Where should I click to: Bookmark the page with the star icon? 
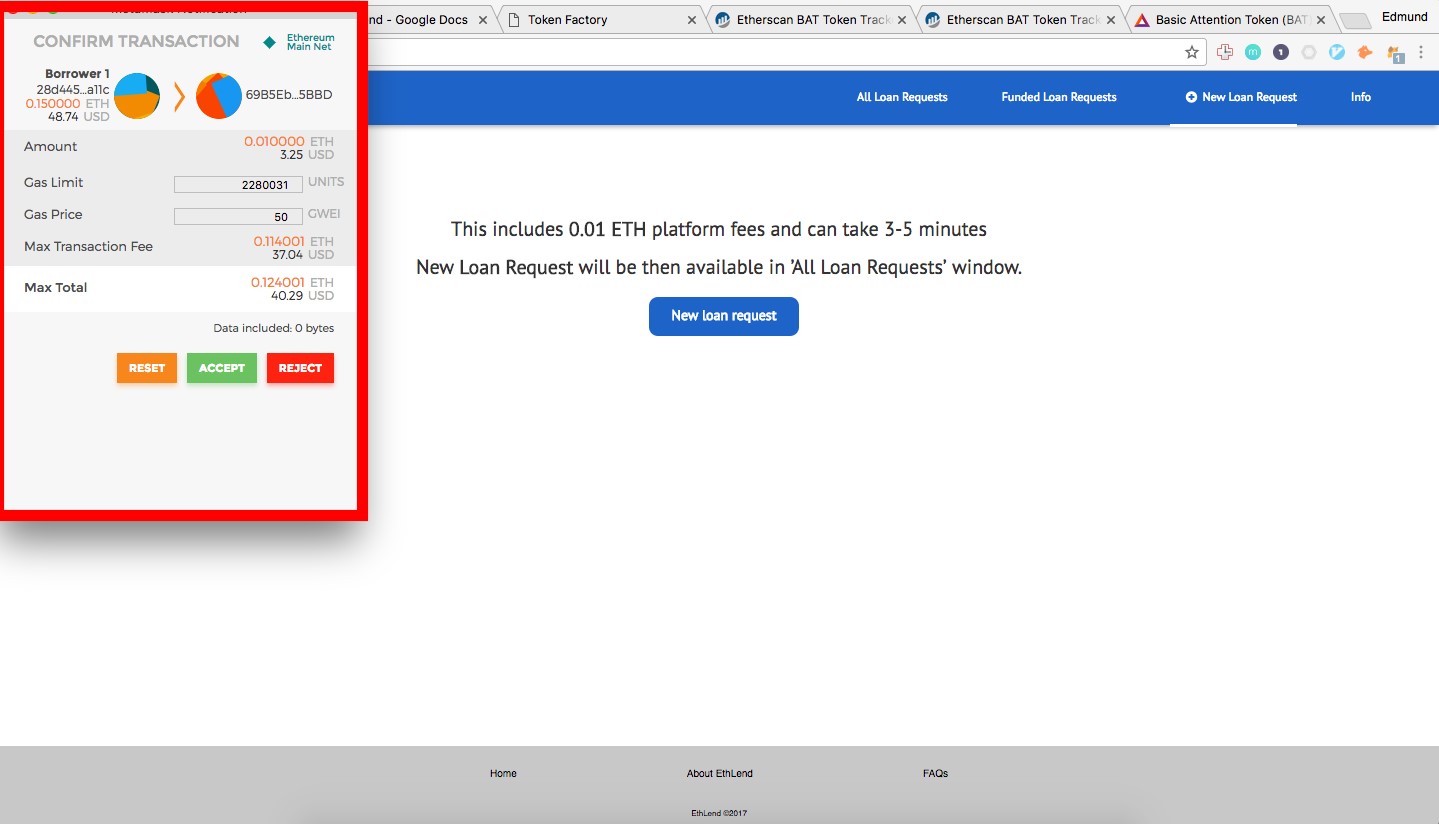point(1191,52)
